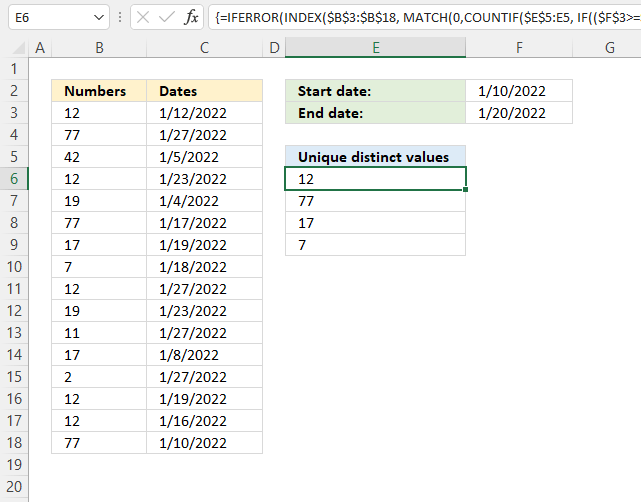
Task: Click date cell 1/4/2022
Action: (x=204, y=201)
